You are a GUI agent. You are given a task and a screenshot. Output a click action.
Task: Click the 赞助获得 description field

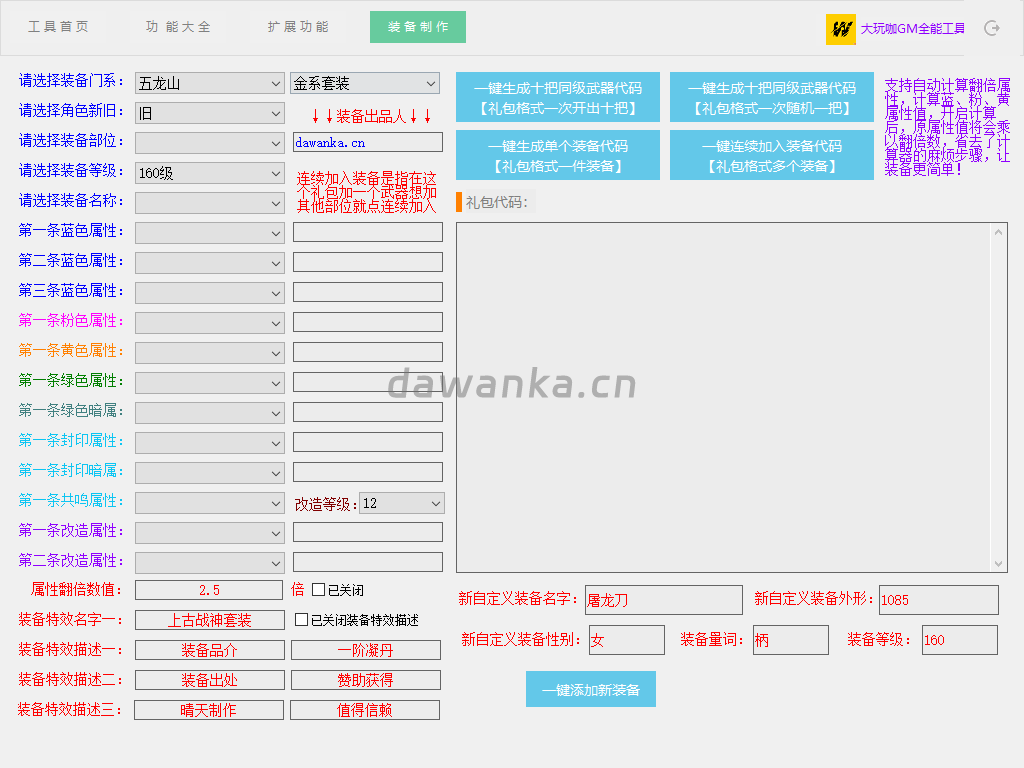tap(366, 680)
